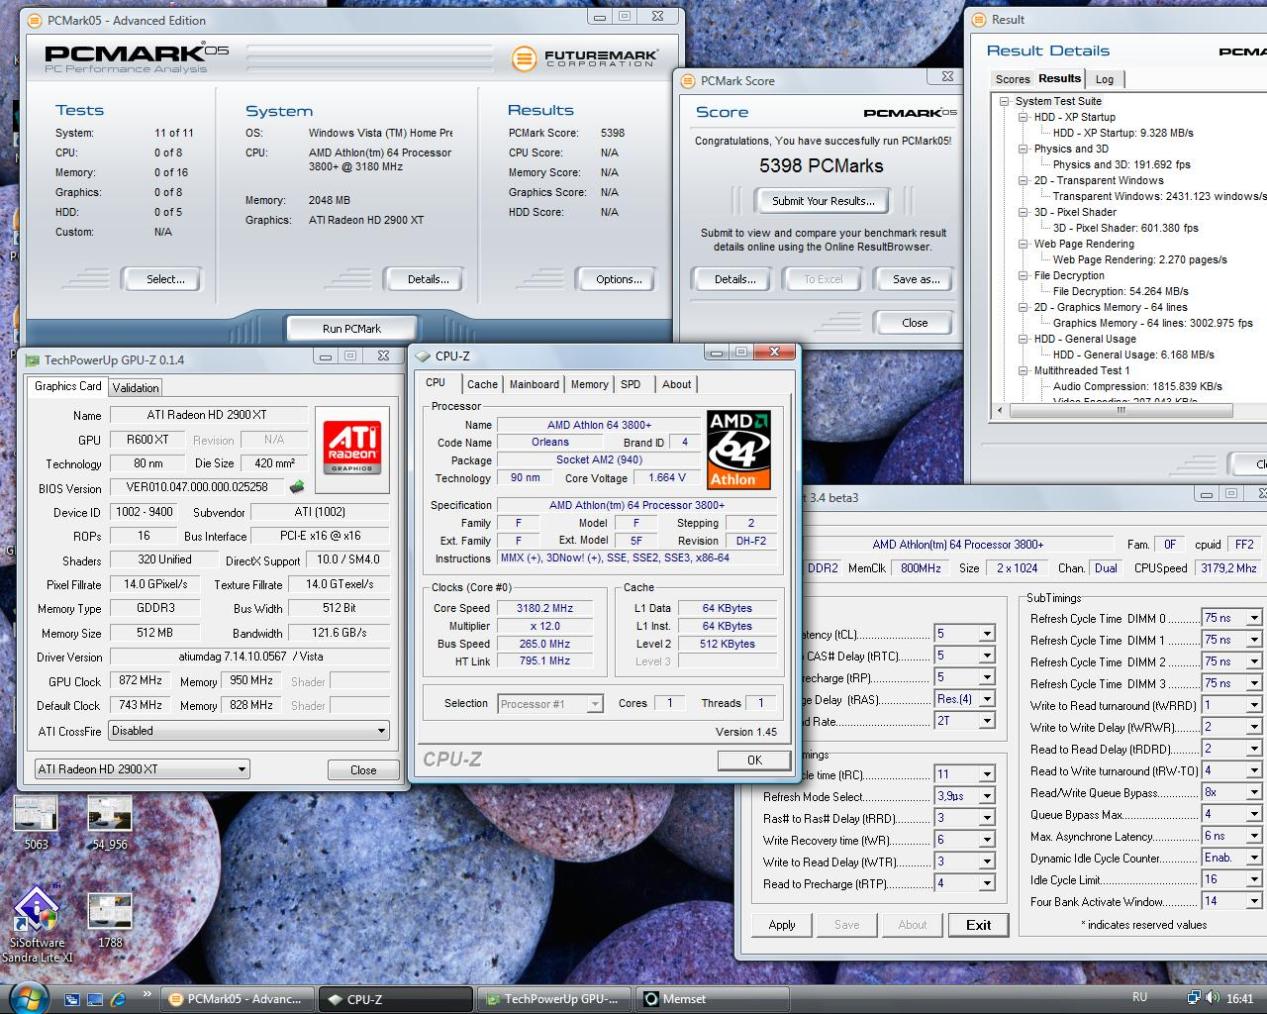
Task: Open the 54,956 desktop screenshot thumbnail
Action: point(110,814)
